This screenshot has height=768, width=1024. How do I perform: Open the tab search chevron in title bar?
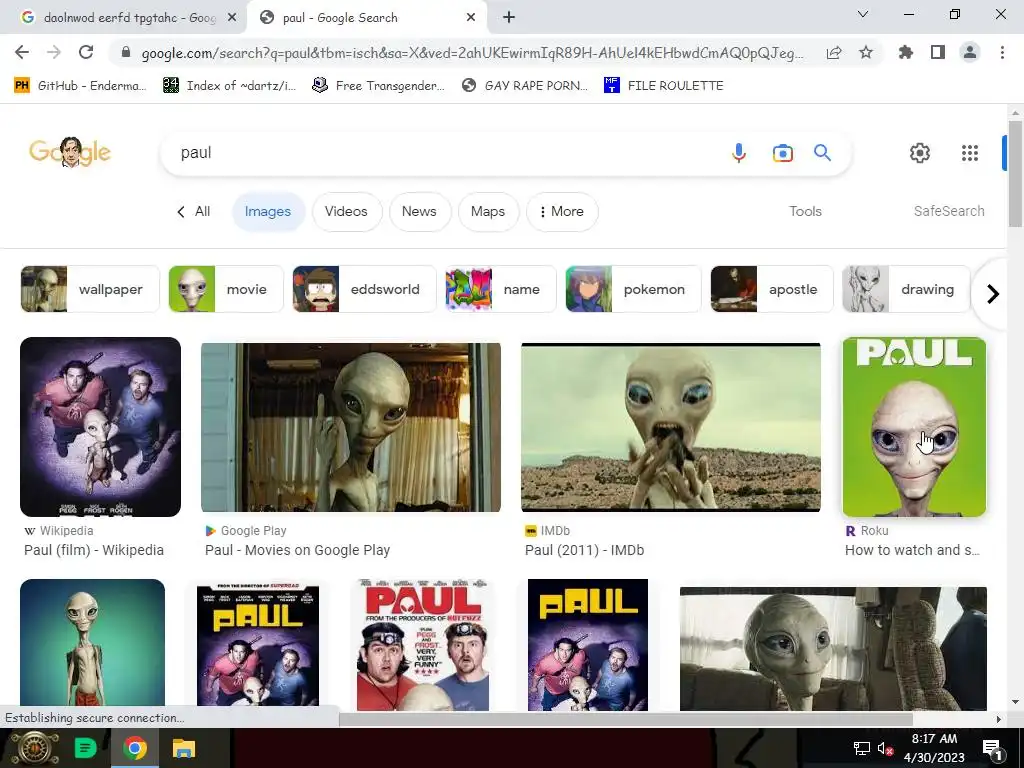863,14
